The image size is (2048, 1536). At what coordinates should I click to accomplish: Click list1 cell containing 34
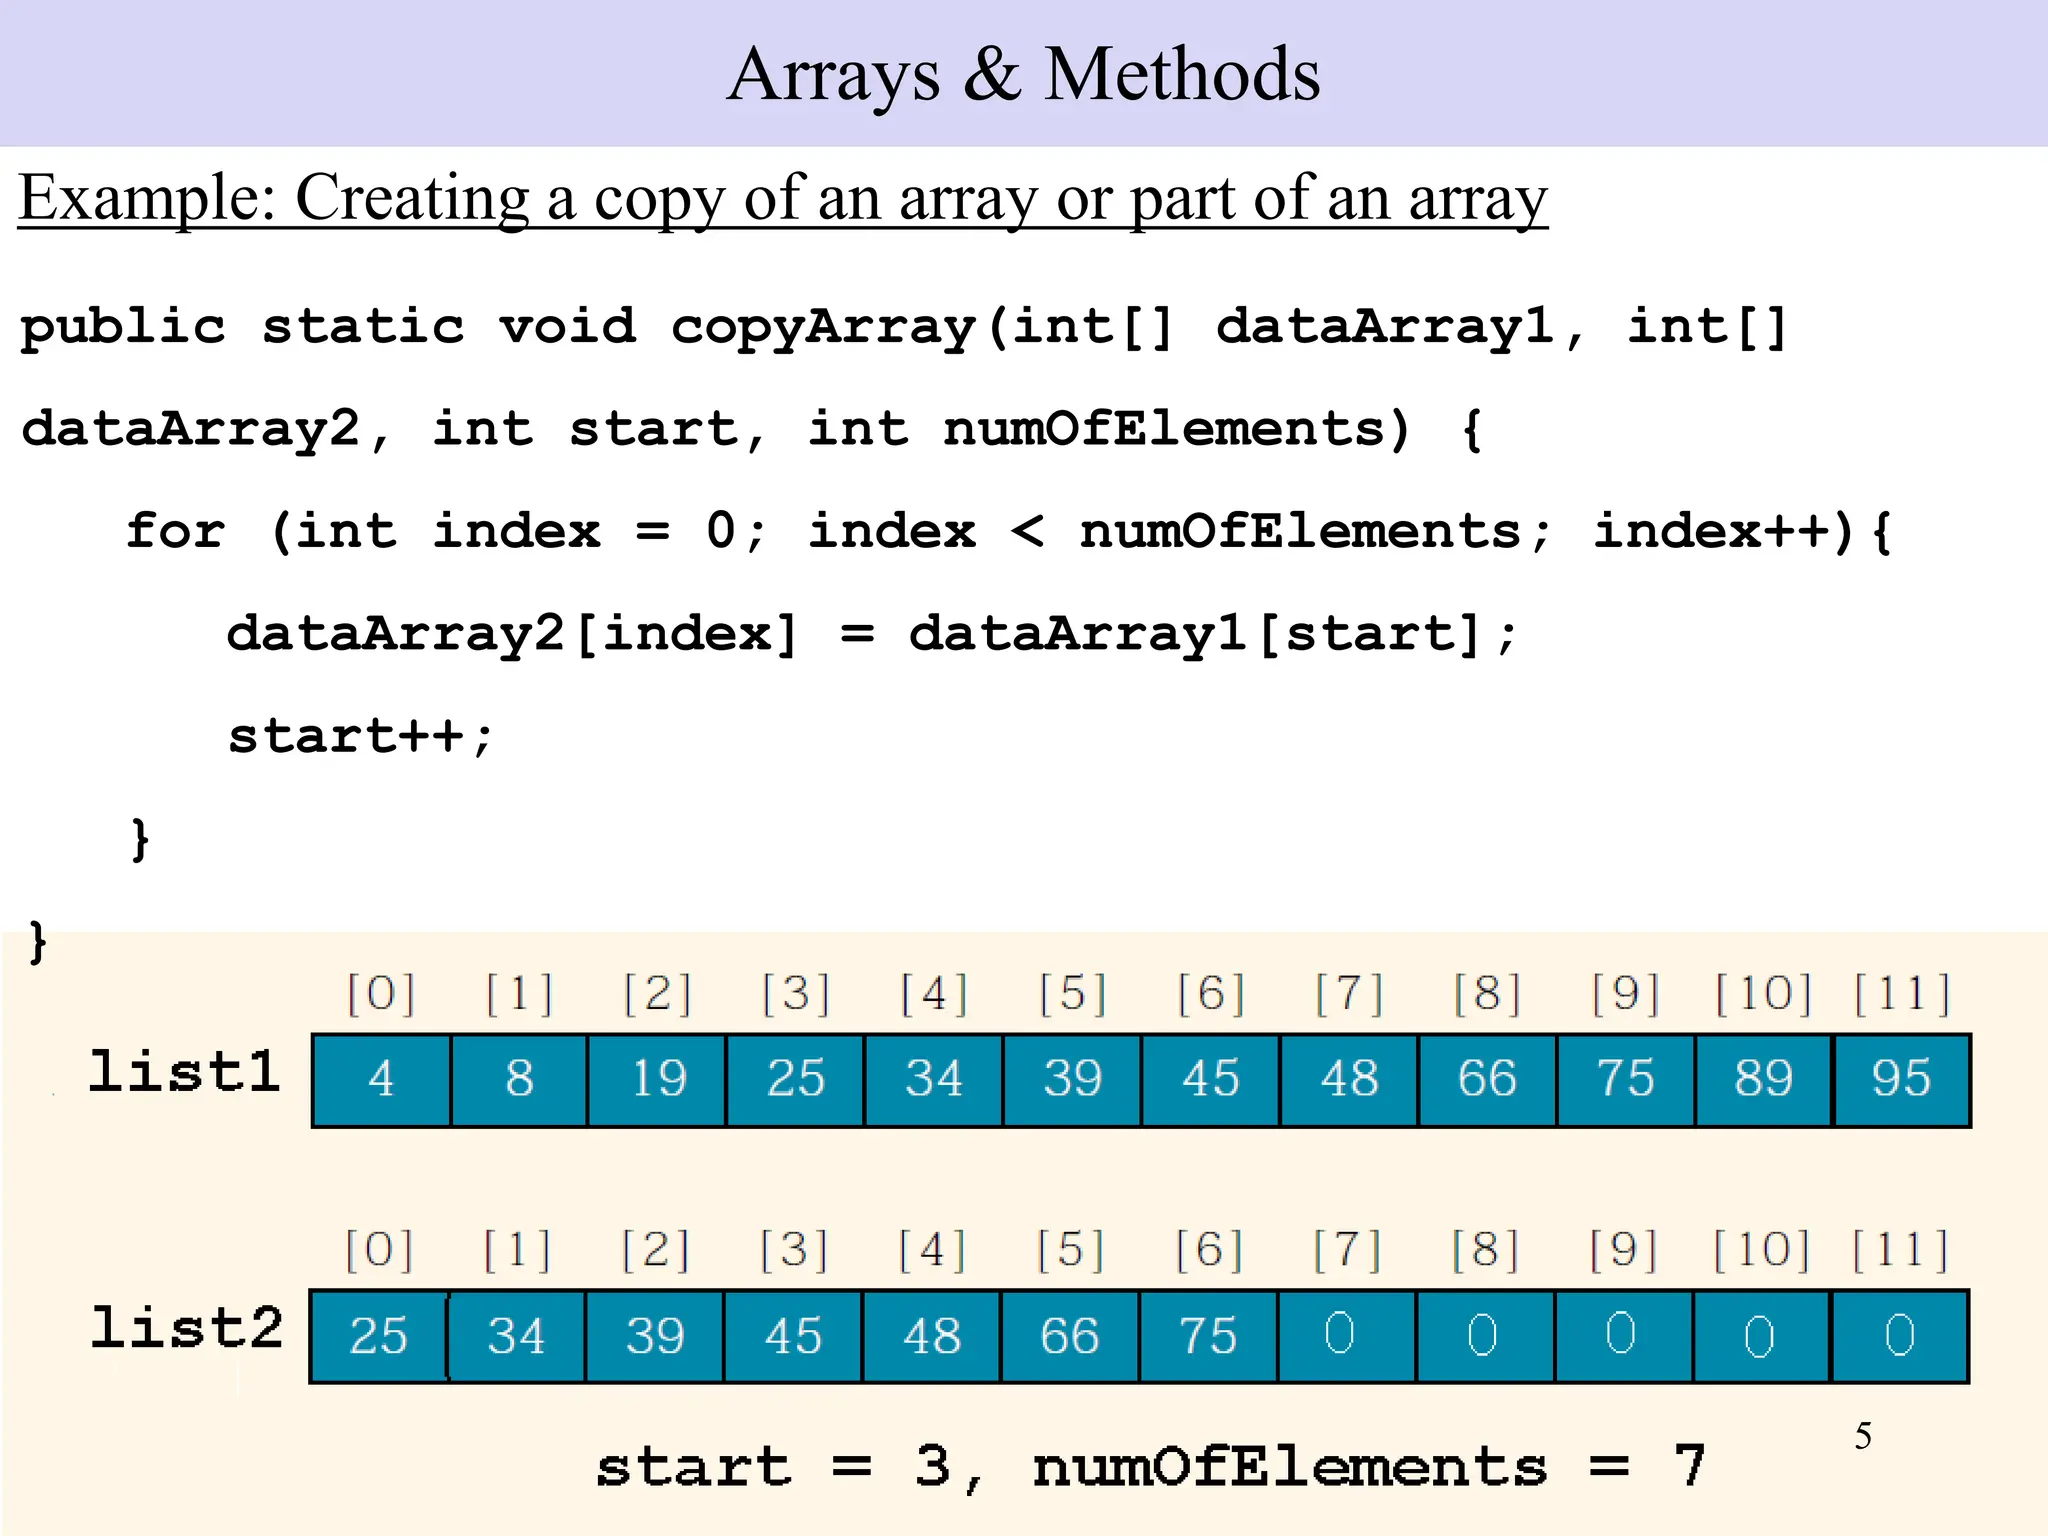934,1080
